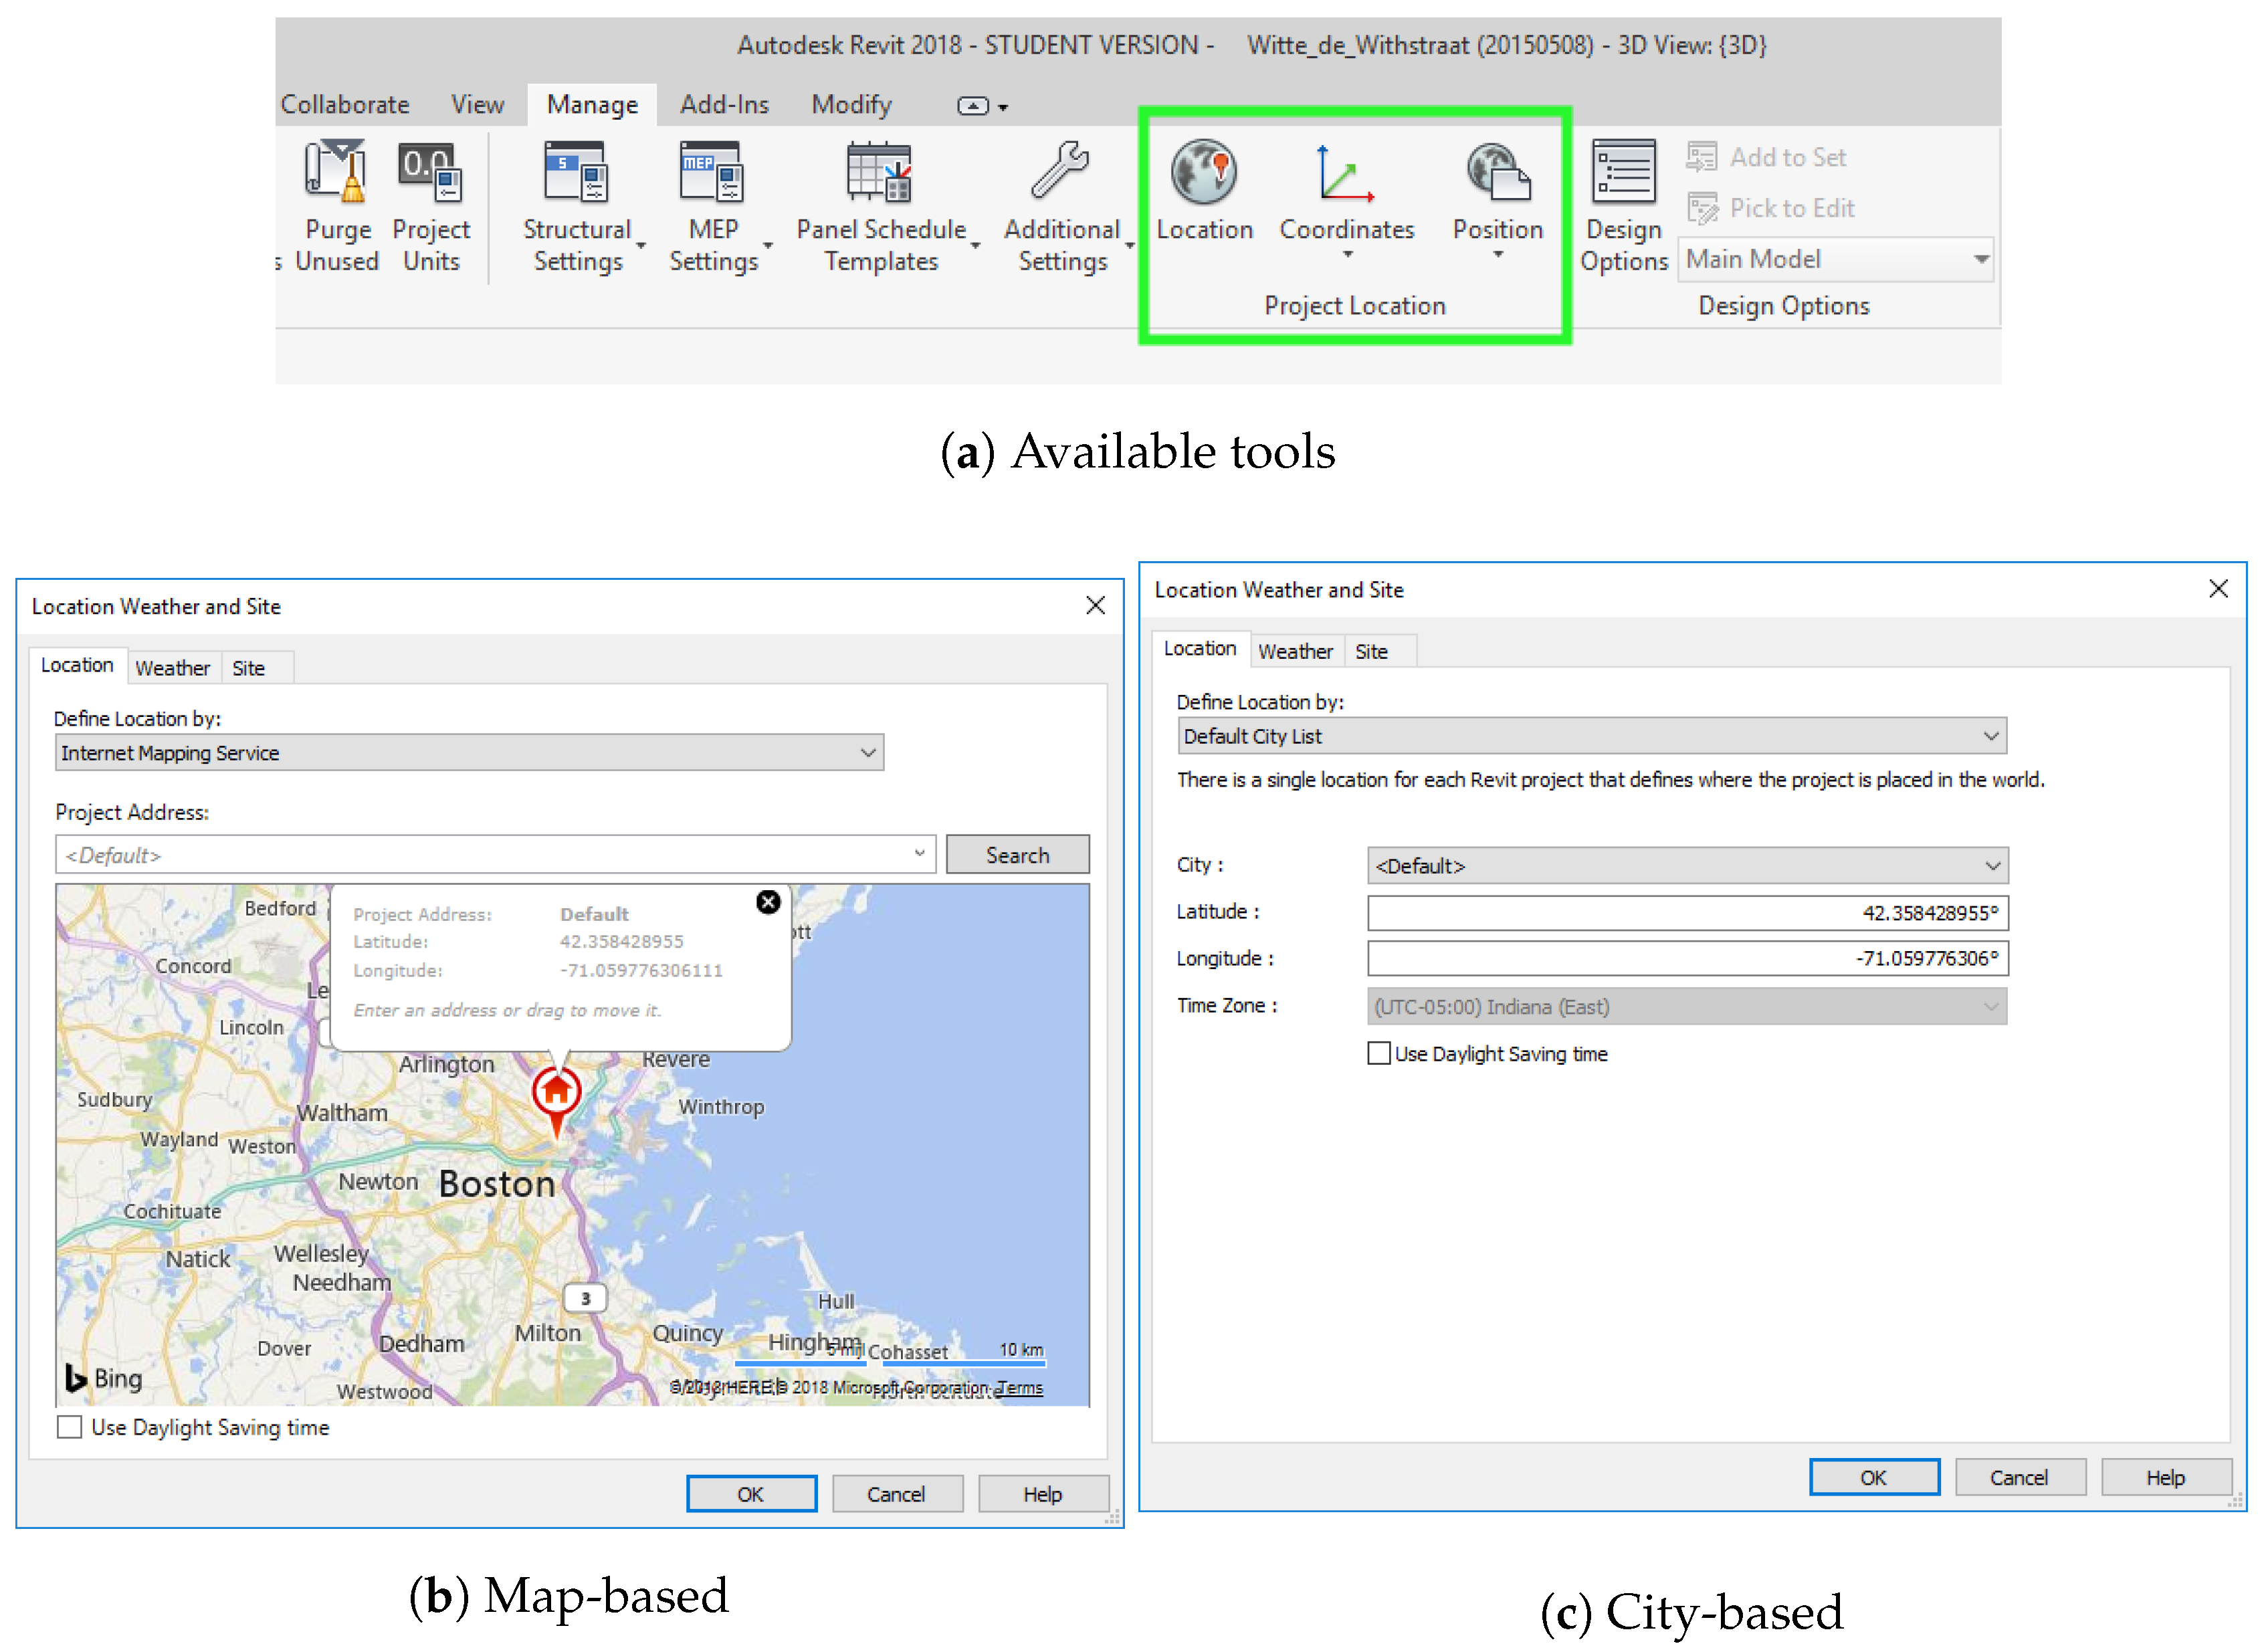Open the Coordinates tool dropdown
2262x1652 pixels.
(x=1347, y=255)
